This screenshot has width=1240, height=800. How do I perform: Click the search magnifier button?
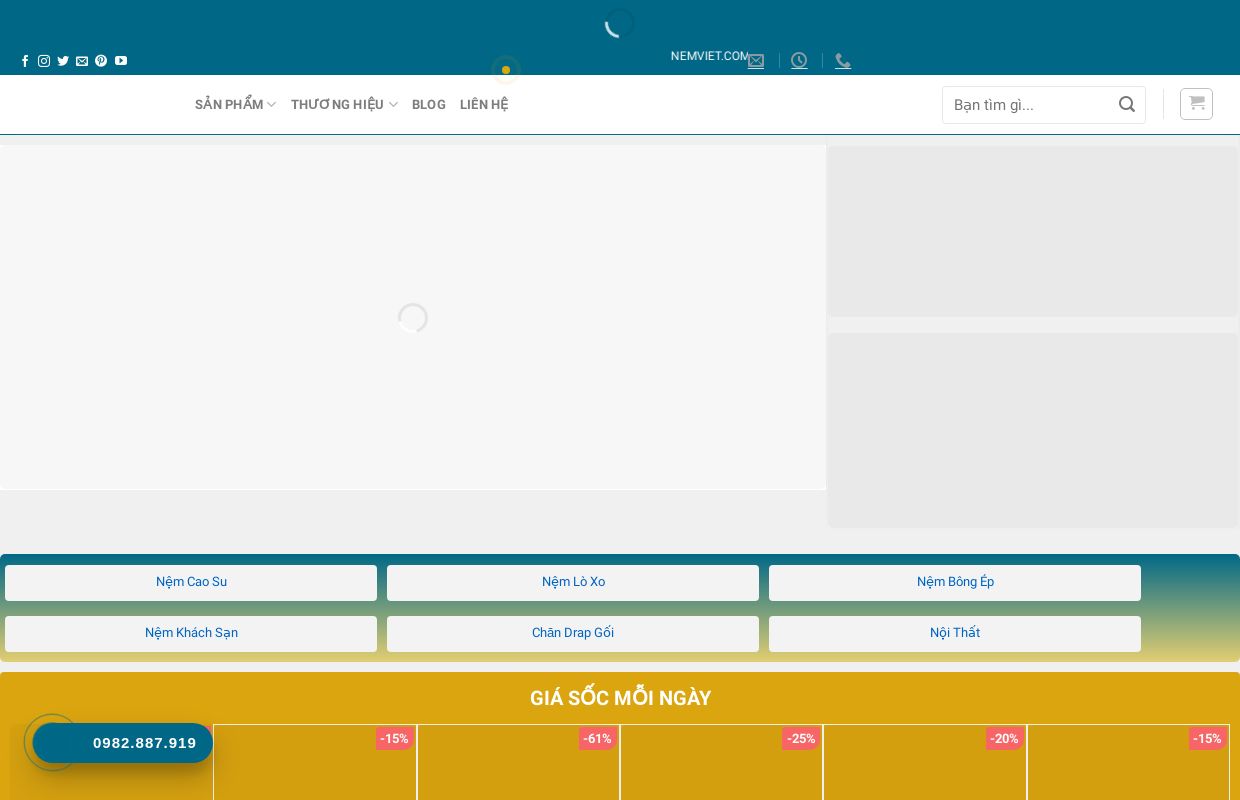1127,105
